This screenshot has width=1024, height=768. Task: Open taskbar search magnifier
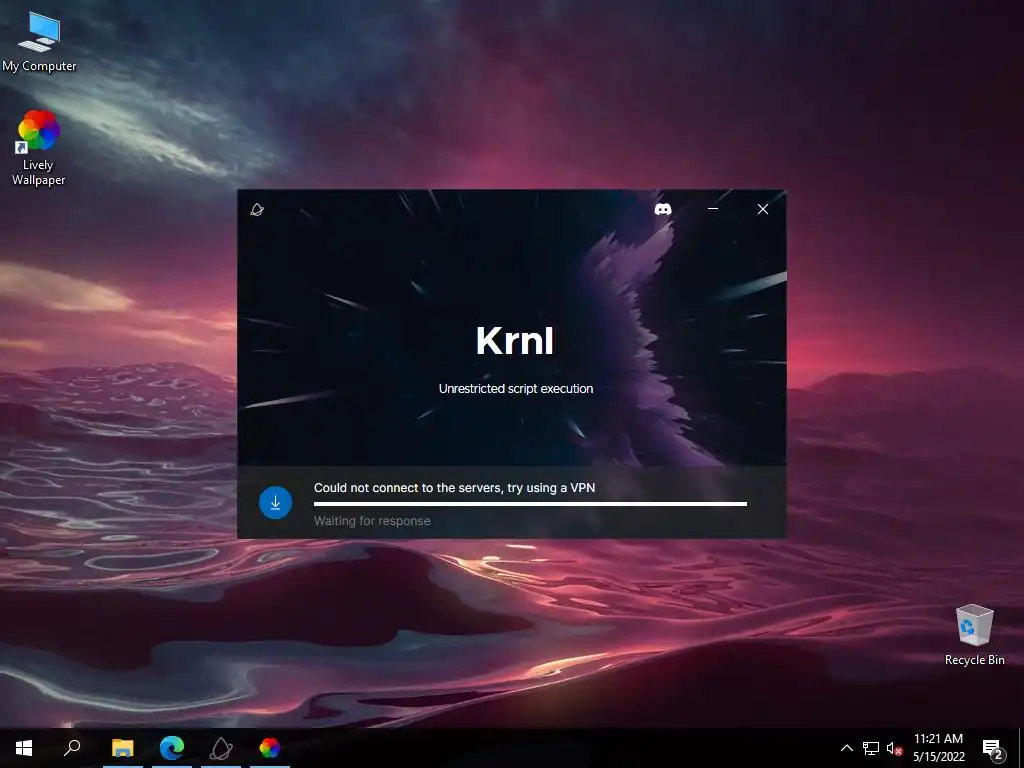(x=72, y=748)
